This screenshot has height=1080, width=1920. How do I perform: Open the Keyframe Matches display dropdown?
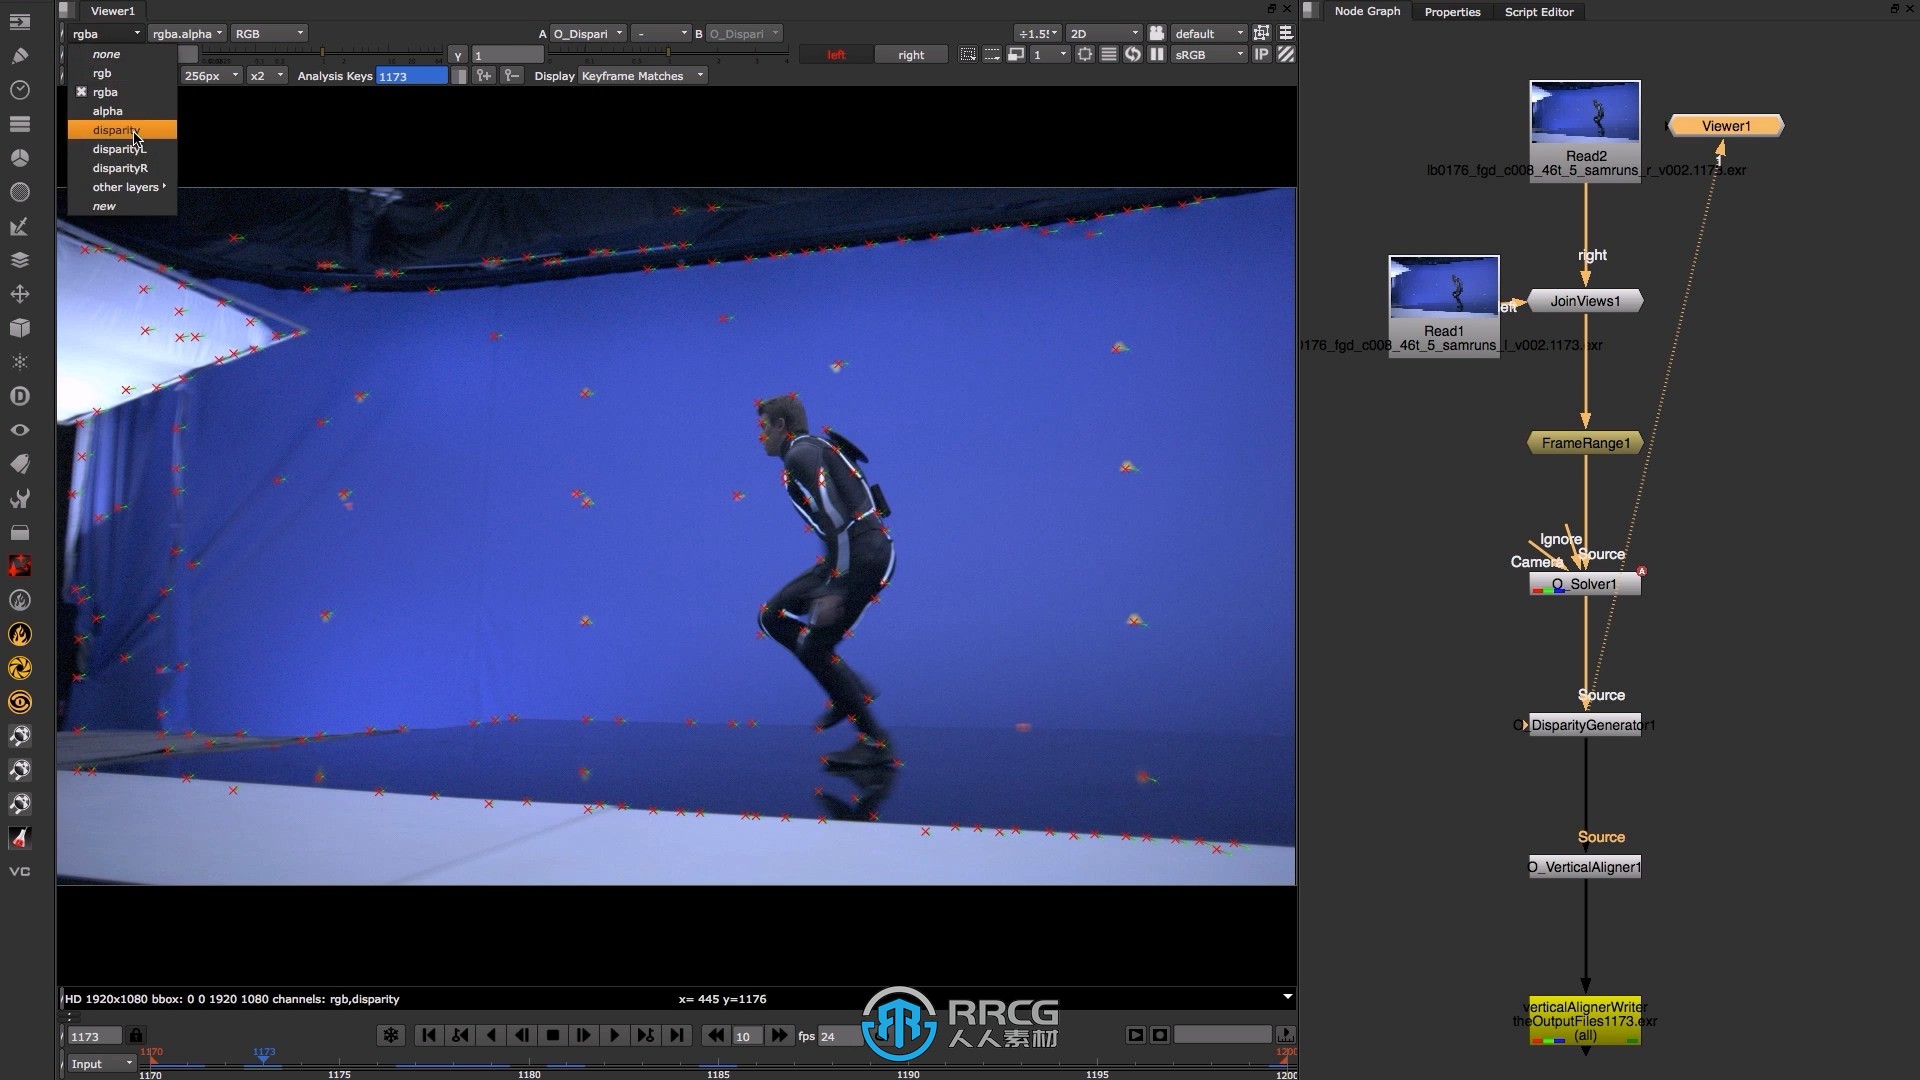642,75
